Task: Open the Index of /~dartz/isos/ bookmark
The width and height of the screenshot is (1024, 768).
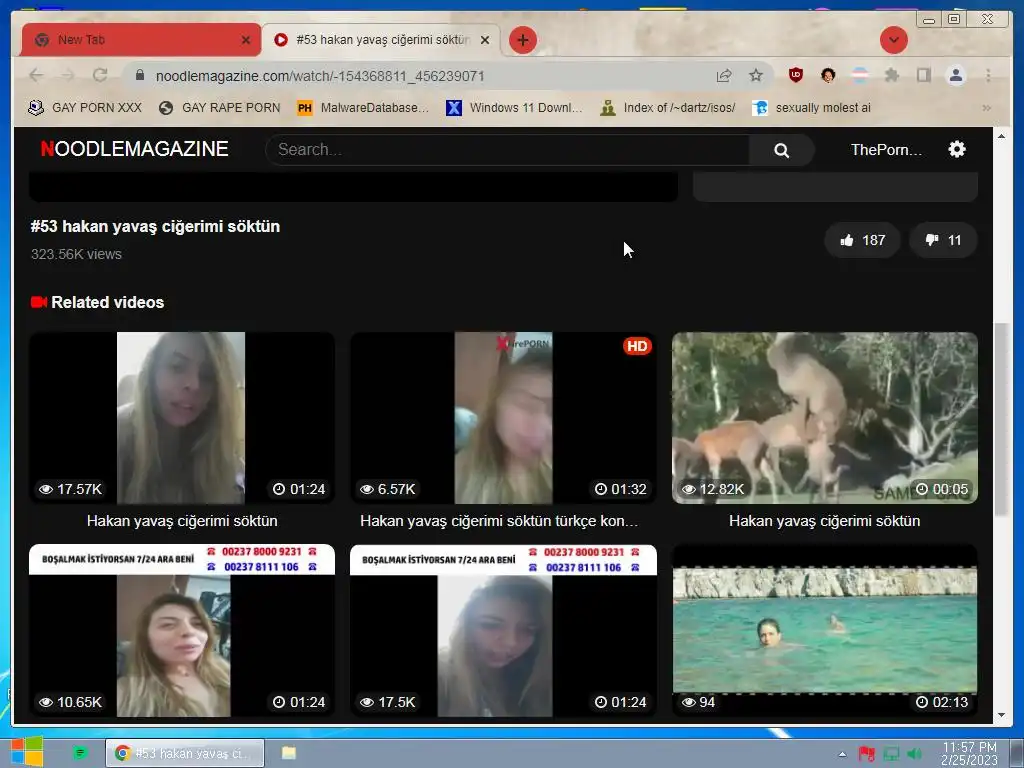Action: [667, 108]
